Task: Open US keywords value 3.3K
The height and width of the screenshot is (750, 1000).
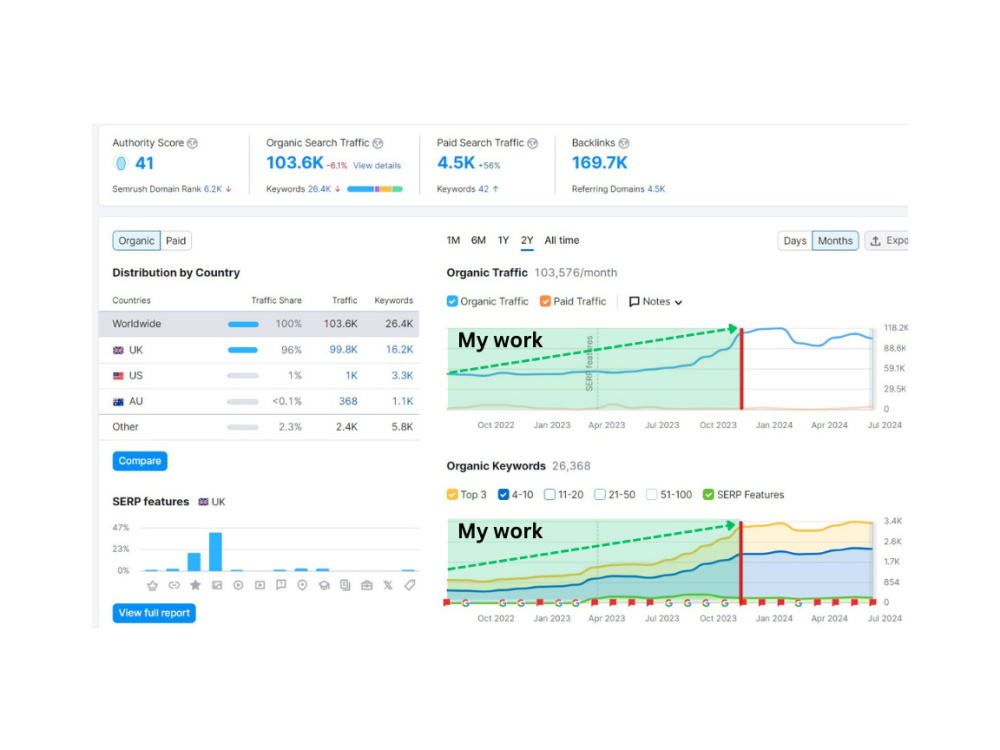Action: coord(402,376)
